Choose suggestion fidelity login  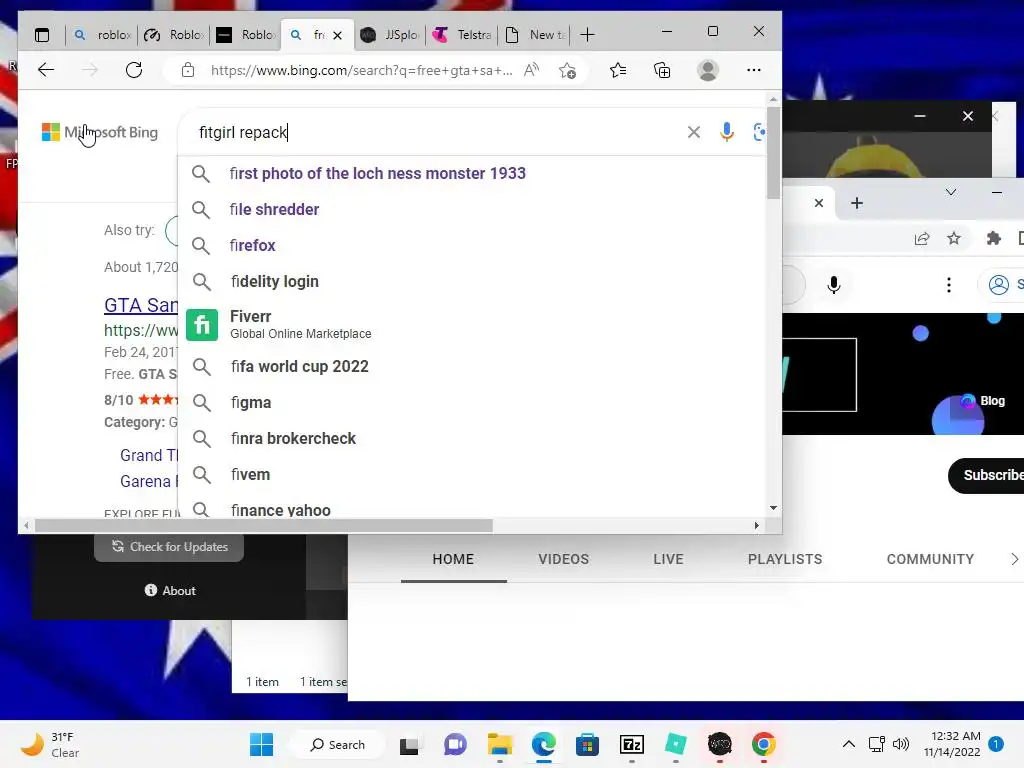point(472,281)
